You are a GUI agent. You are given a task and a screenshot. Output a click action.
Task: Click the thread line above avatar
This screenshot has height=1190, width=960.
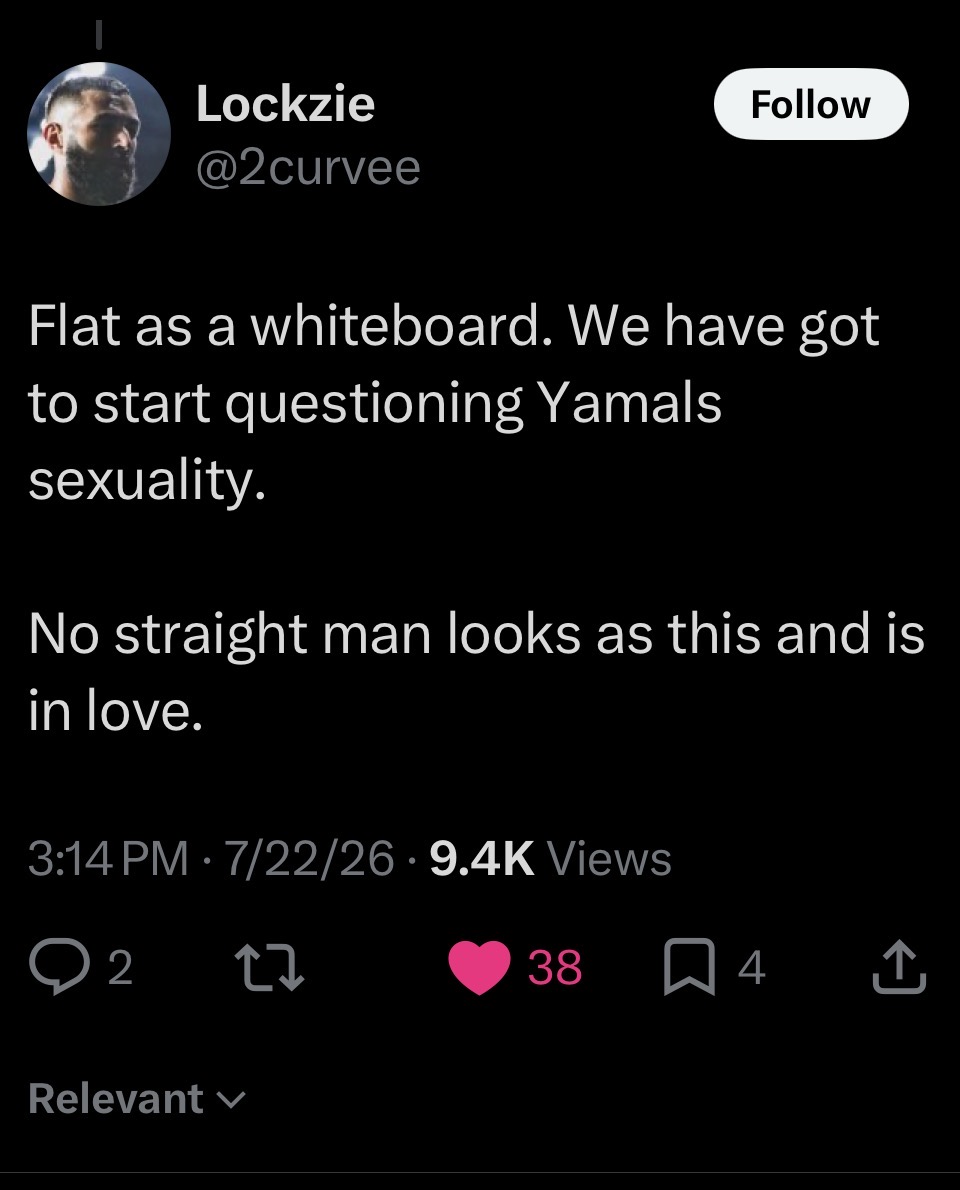(x=99, y=32)
